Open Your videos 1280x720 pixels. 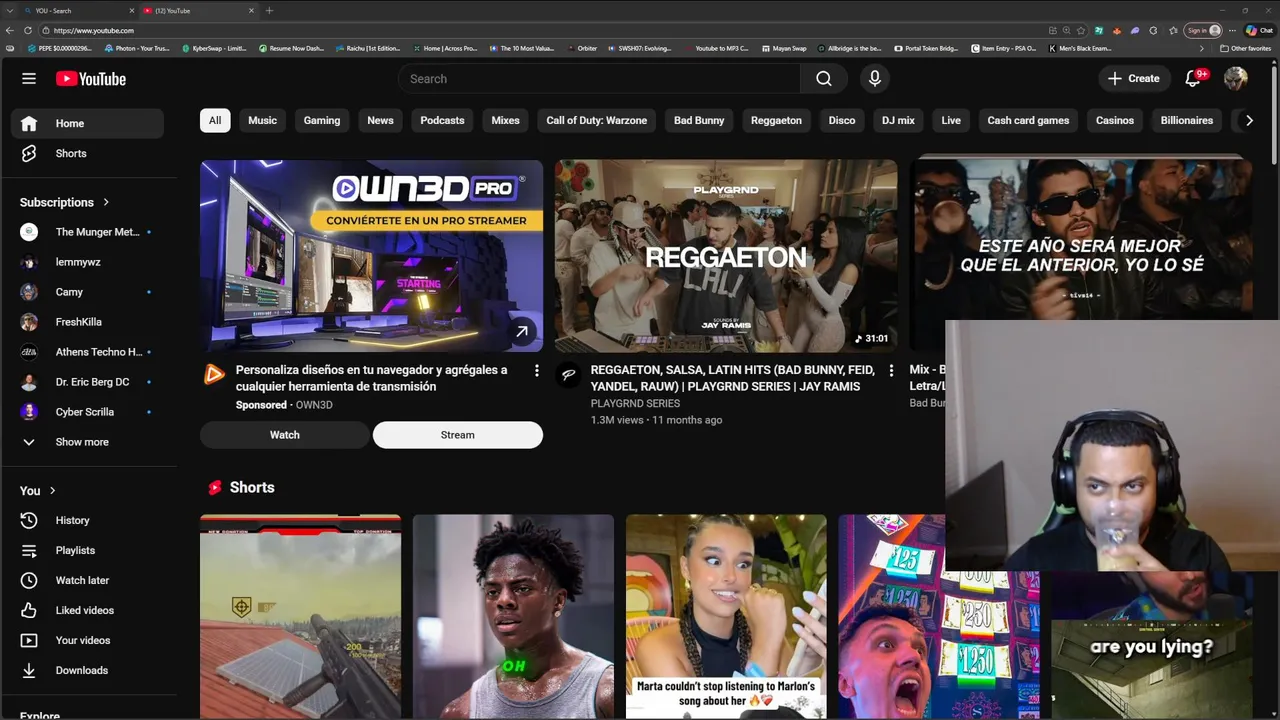tap(87, 640)
